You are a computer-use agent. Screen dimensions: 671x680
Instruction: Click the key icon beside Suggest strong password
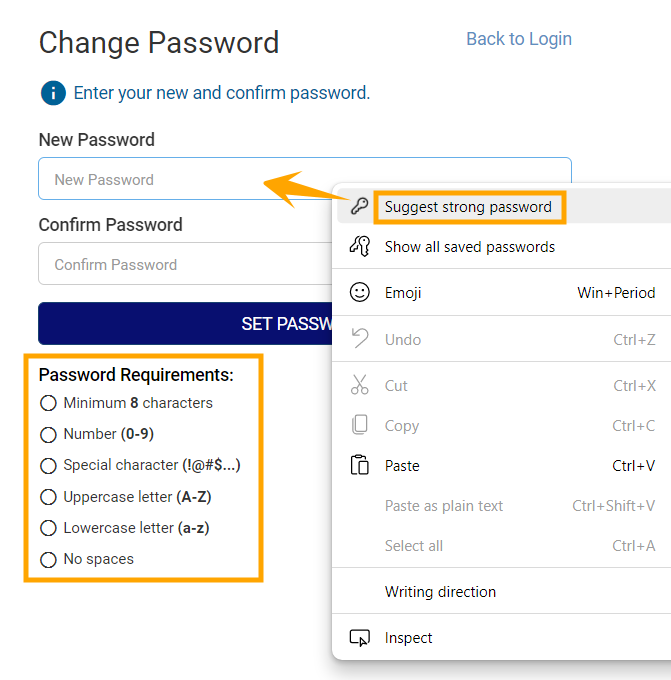pos(359,207)
